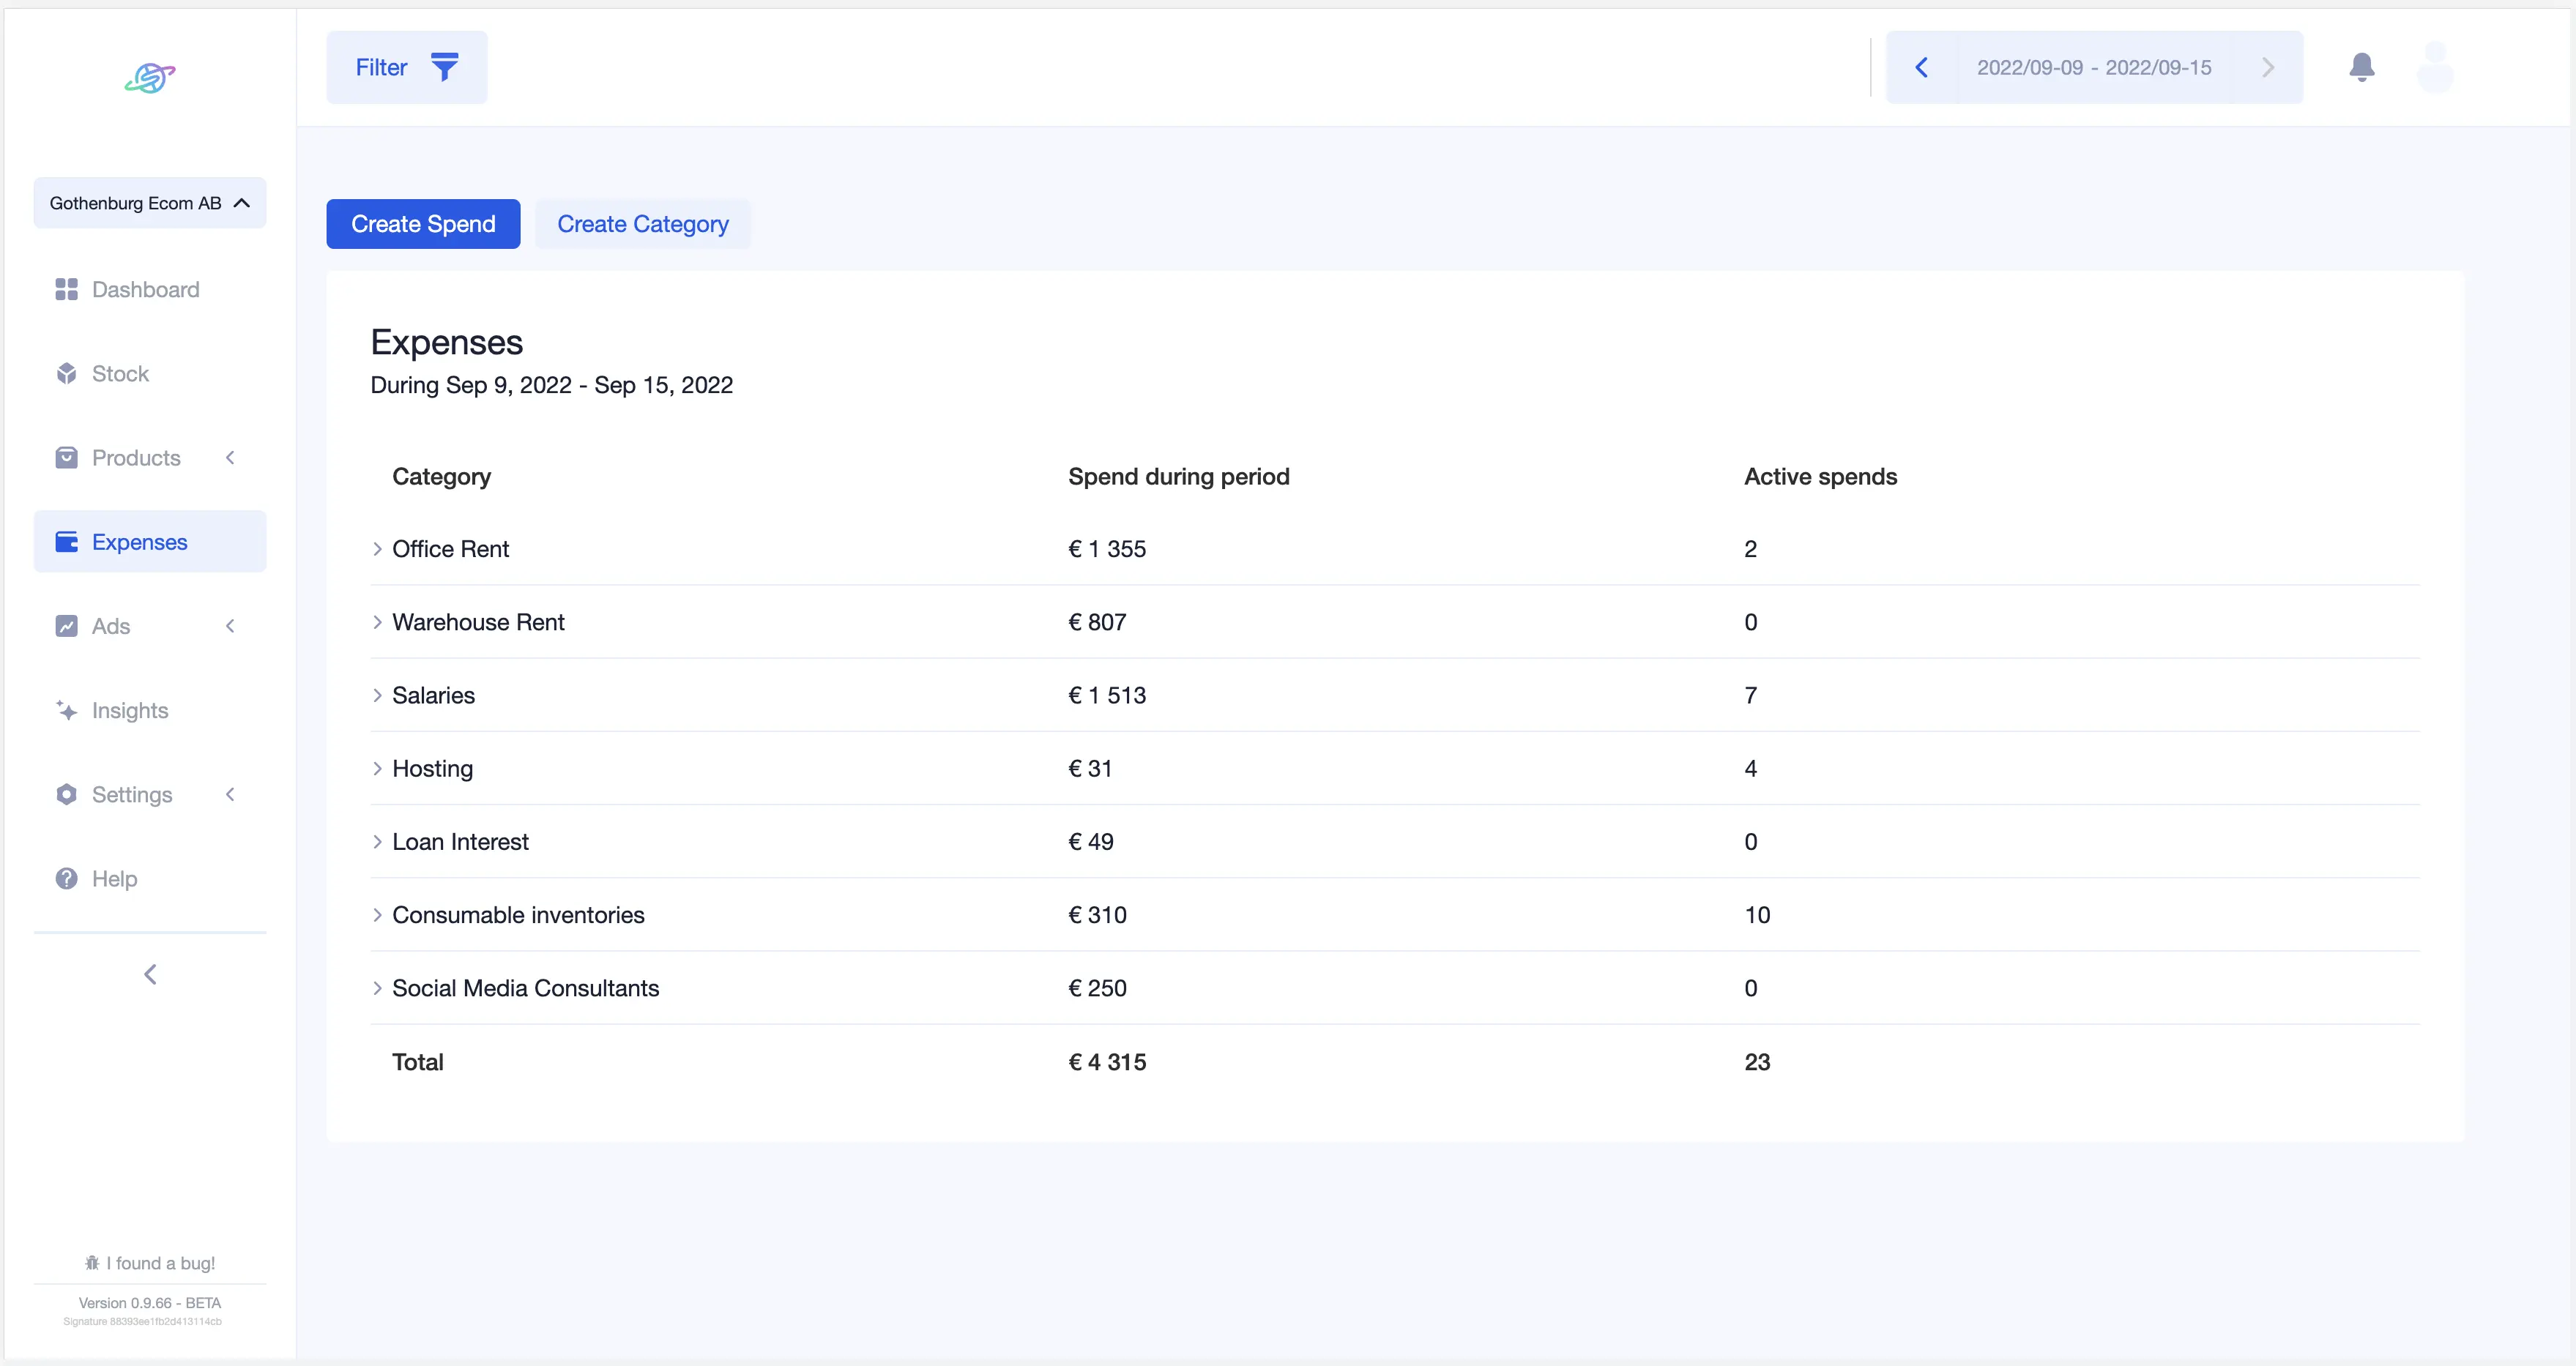Screen dimensions: 2576x1366
Task: Open the Gothenburg Ecom AB company dropdown
Action: click(150, 203)
